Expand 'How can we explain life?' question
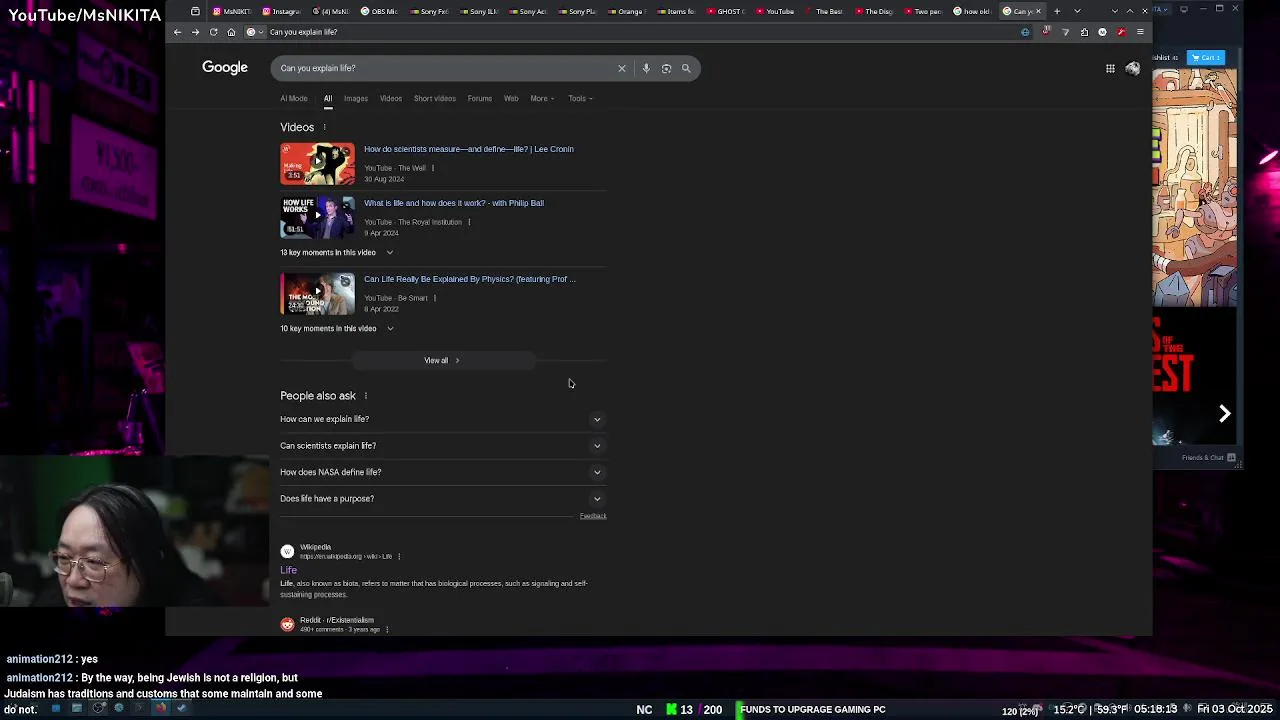 click(x=443, y=419)
